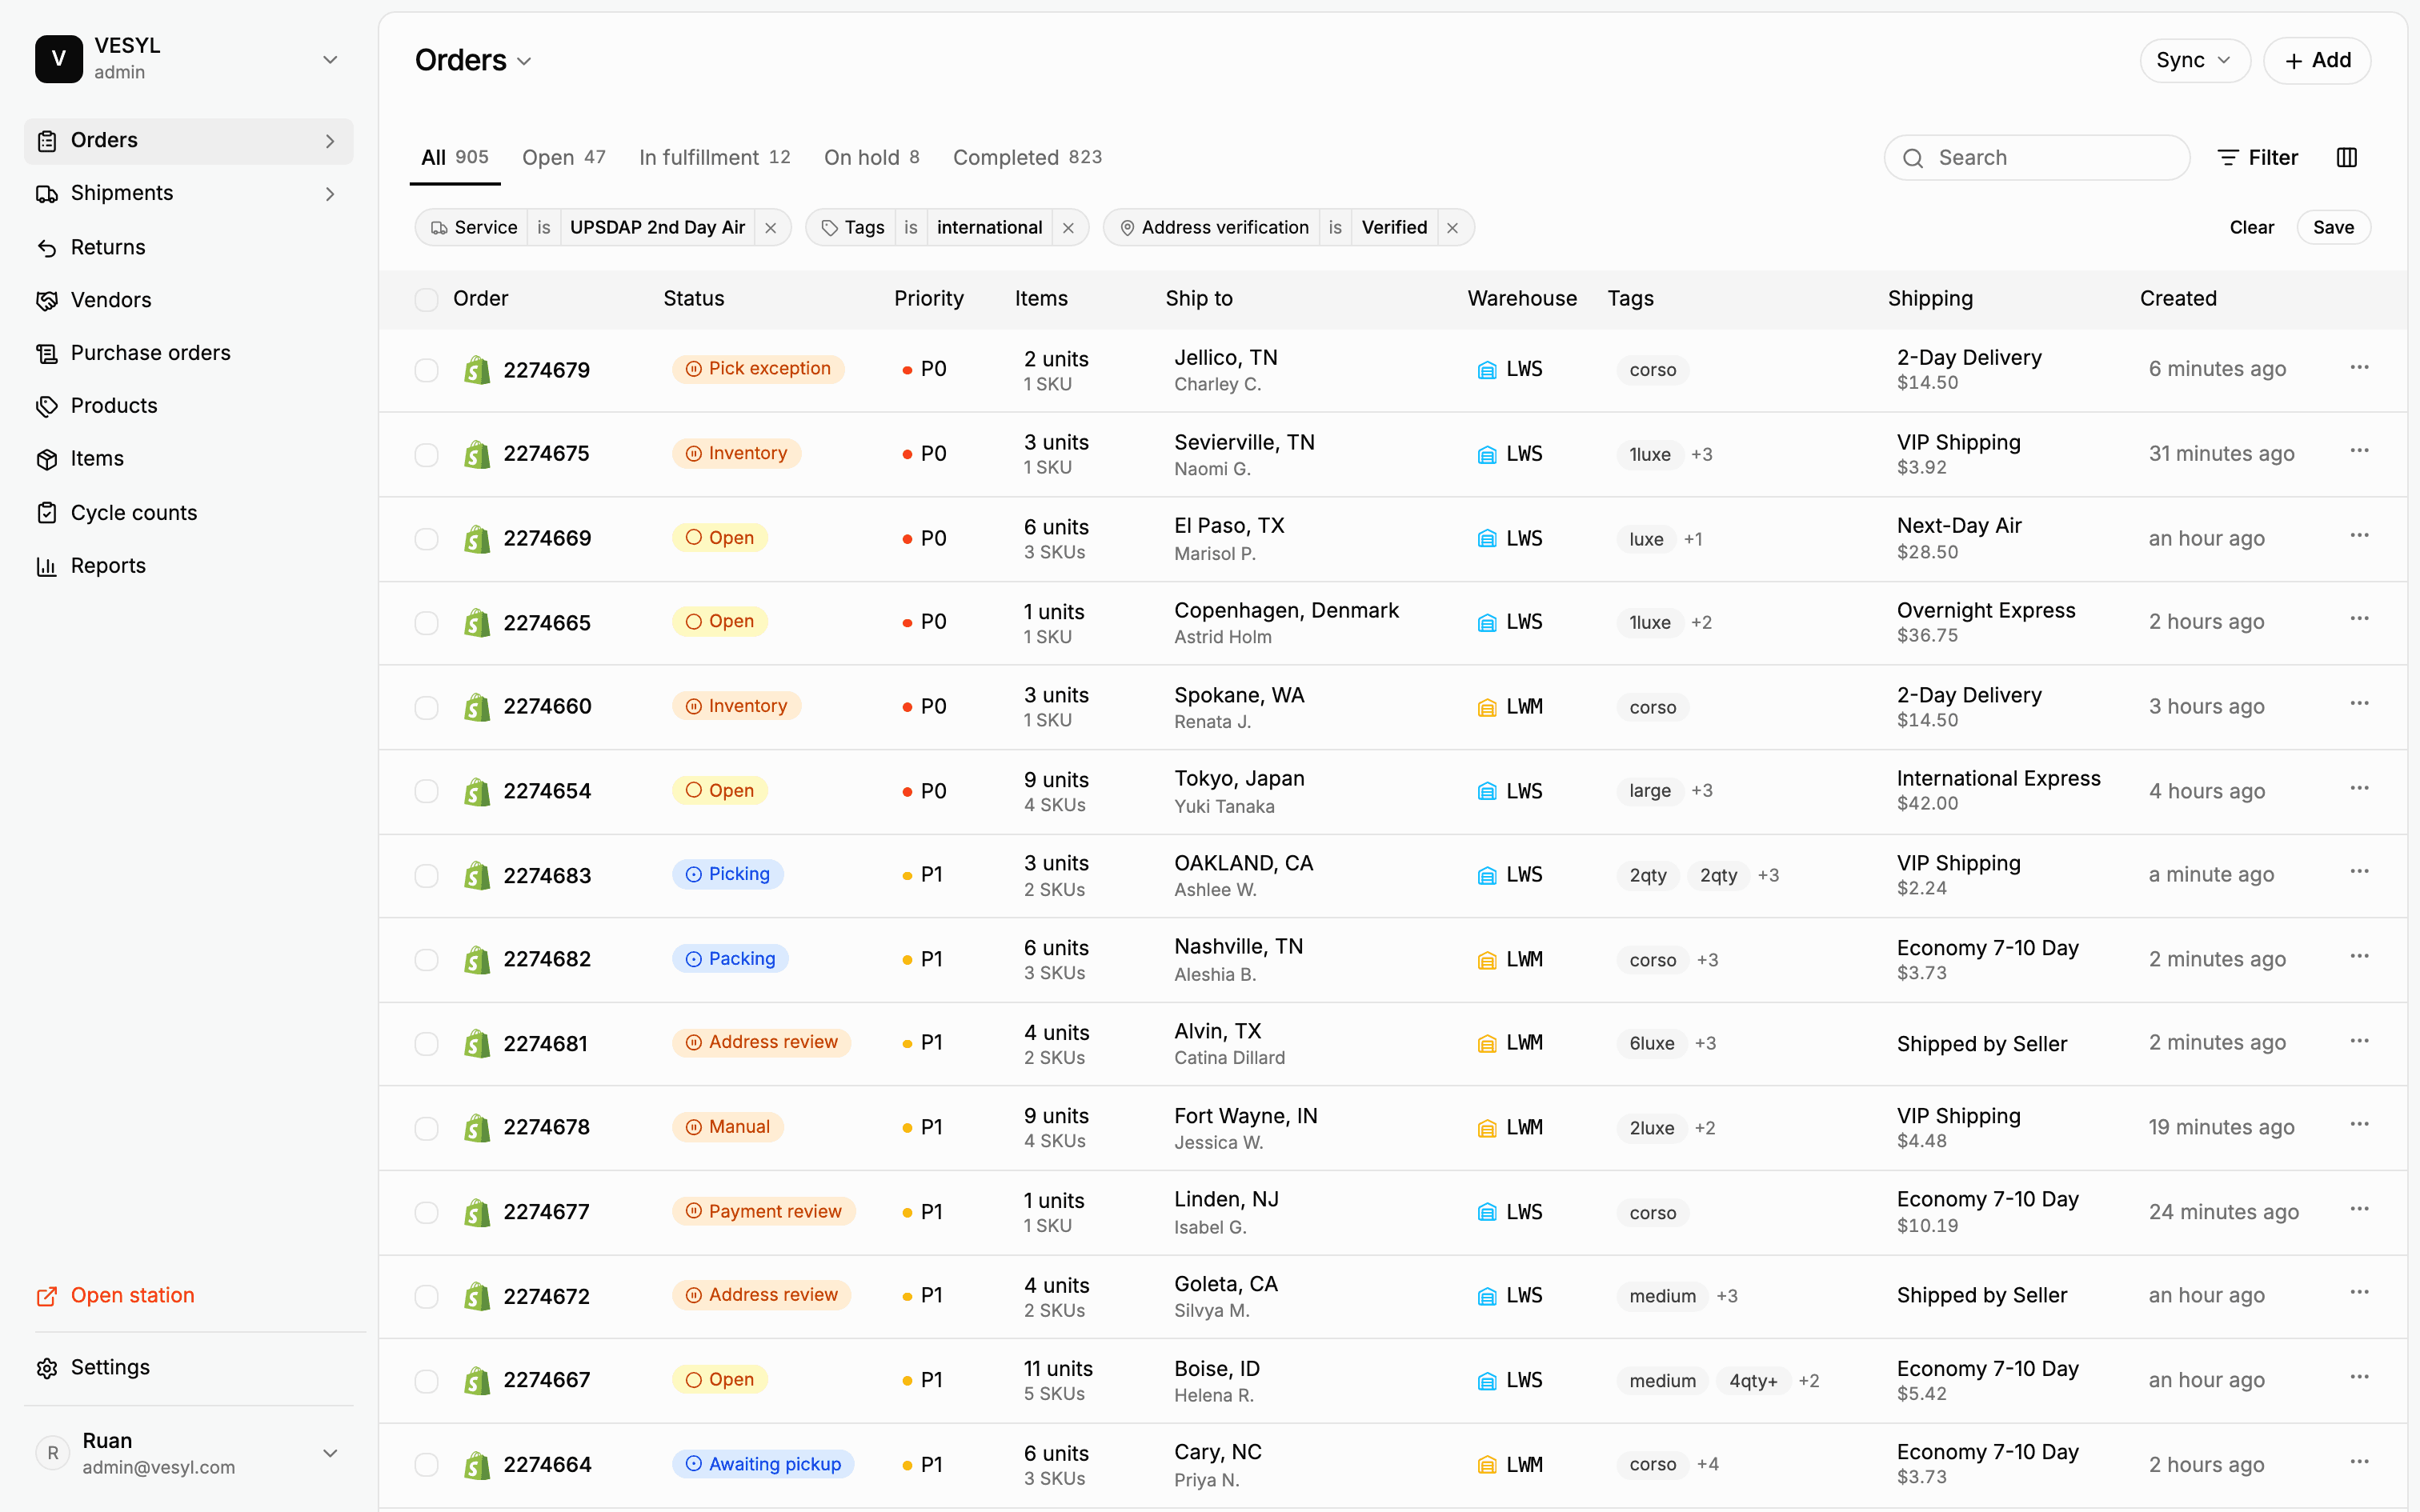Image resolution: width=2420 pixels, height=1512 pixels.
Task: Clear all applied filters
Action: (2251, 228)
